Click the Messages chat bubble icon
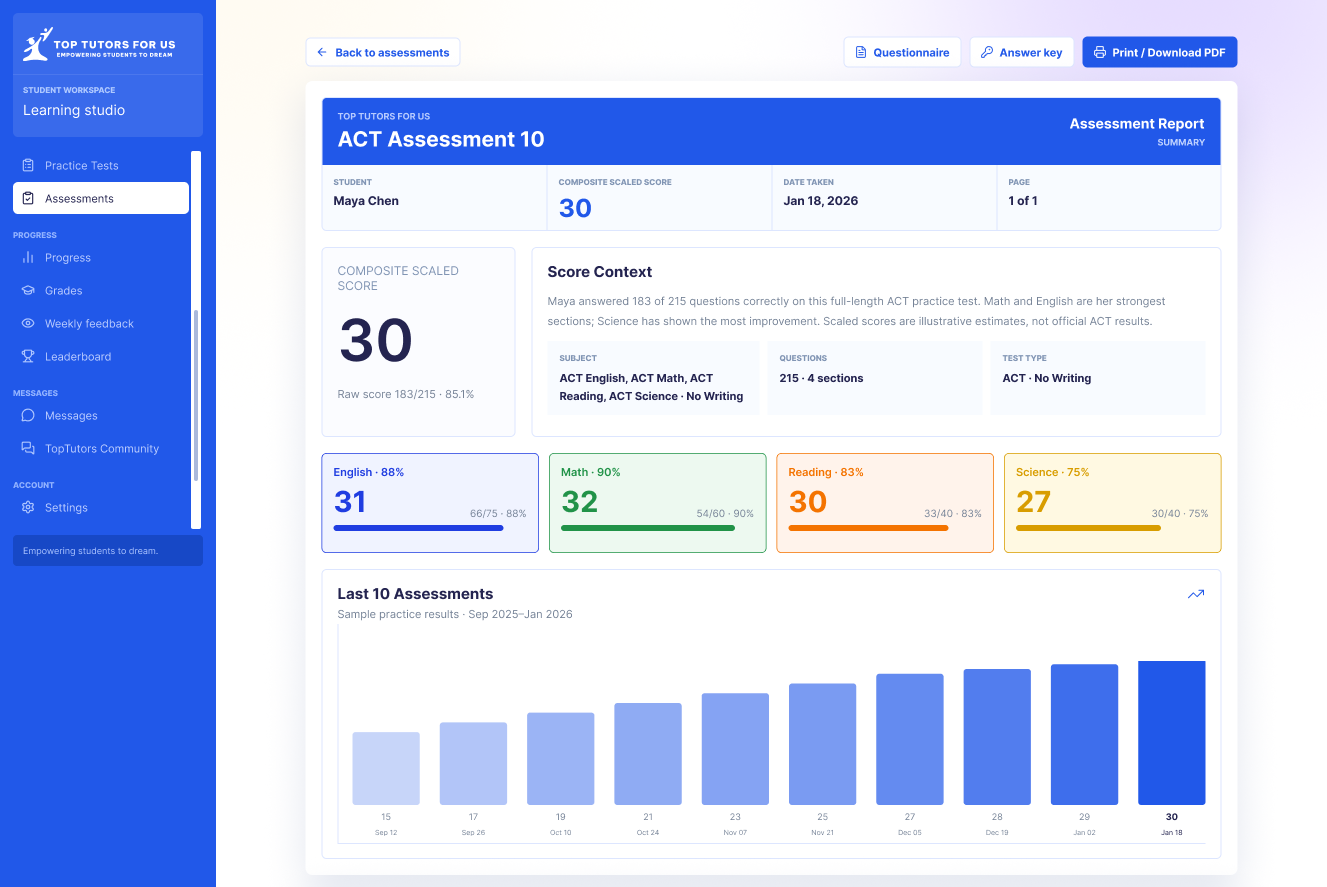The image size is (1327, 887). click(28, 415)
